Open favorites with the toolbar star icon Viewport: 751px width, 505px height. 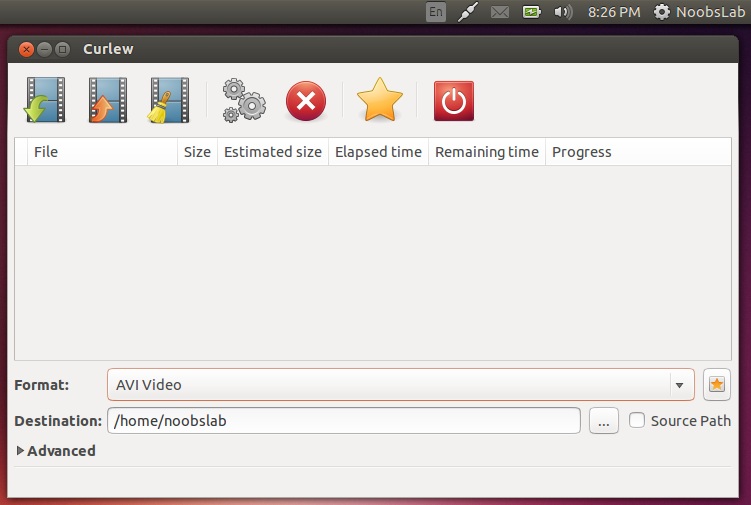click(x=380, y=100)
